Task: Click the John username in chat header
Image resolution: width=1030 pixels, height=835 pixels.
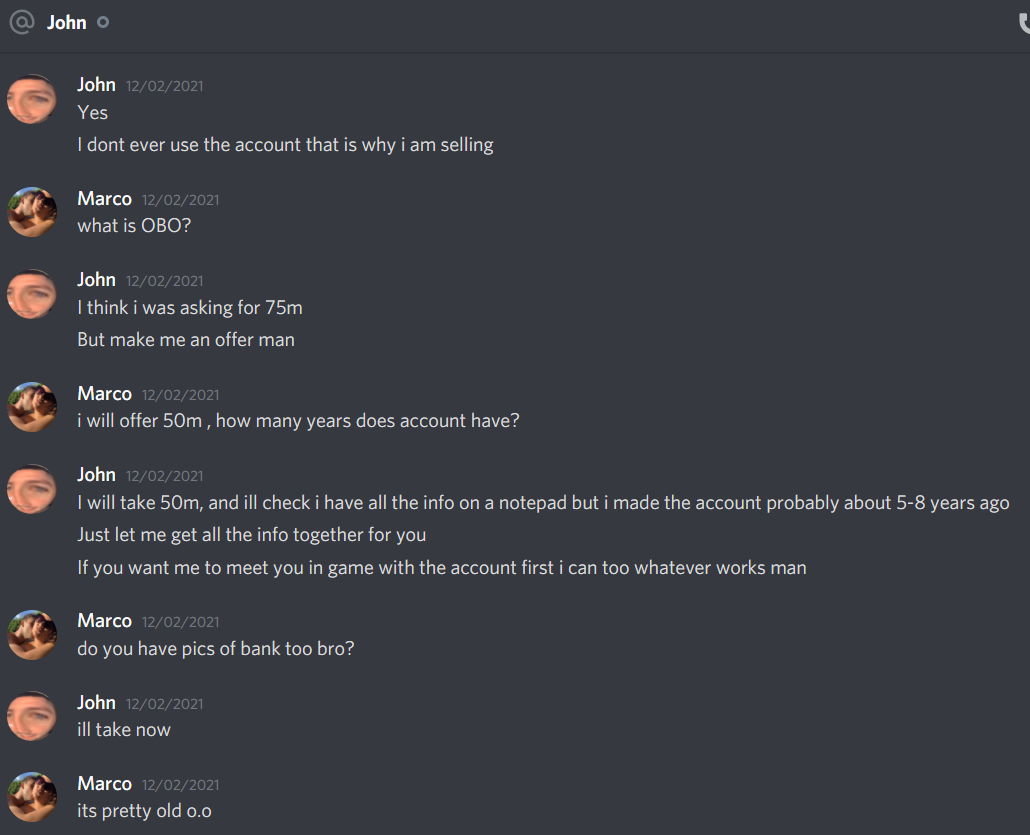Action: 66,22
